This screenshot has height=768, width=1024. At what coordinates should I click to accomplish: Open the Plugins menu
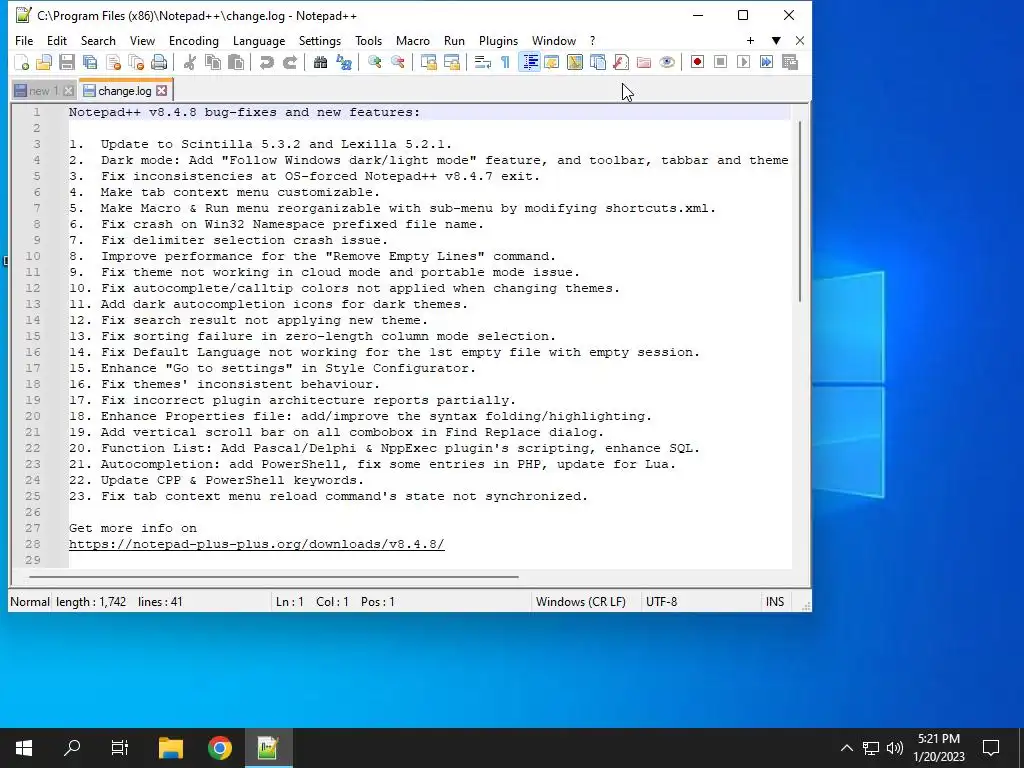tap(498, 40)
